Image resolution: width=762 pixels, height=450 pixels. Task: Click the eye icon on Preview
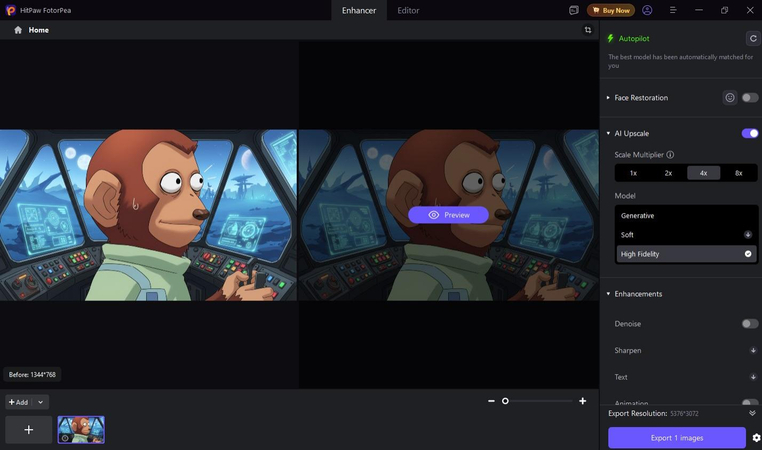(433, 215)
